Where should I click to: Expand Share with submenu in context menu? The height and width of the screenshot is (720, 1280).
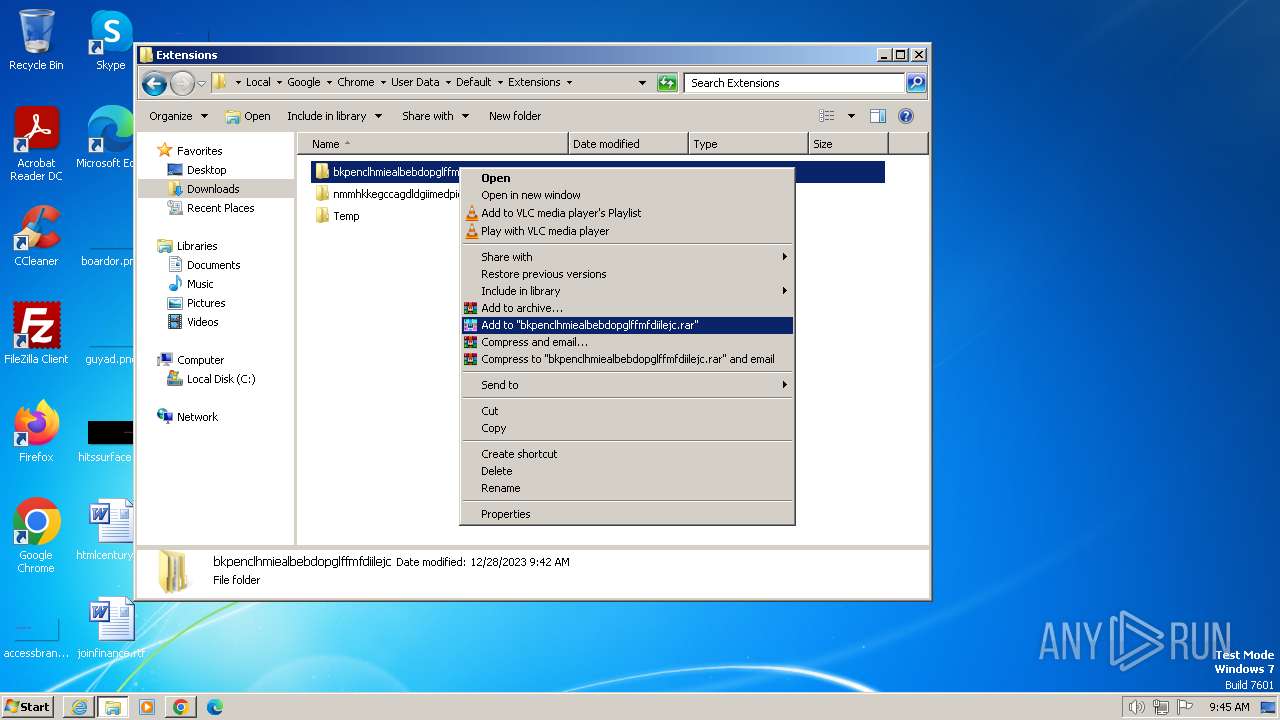coord(627,257)
